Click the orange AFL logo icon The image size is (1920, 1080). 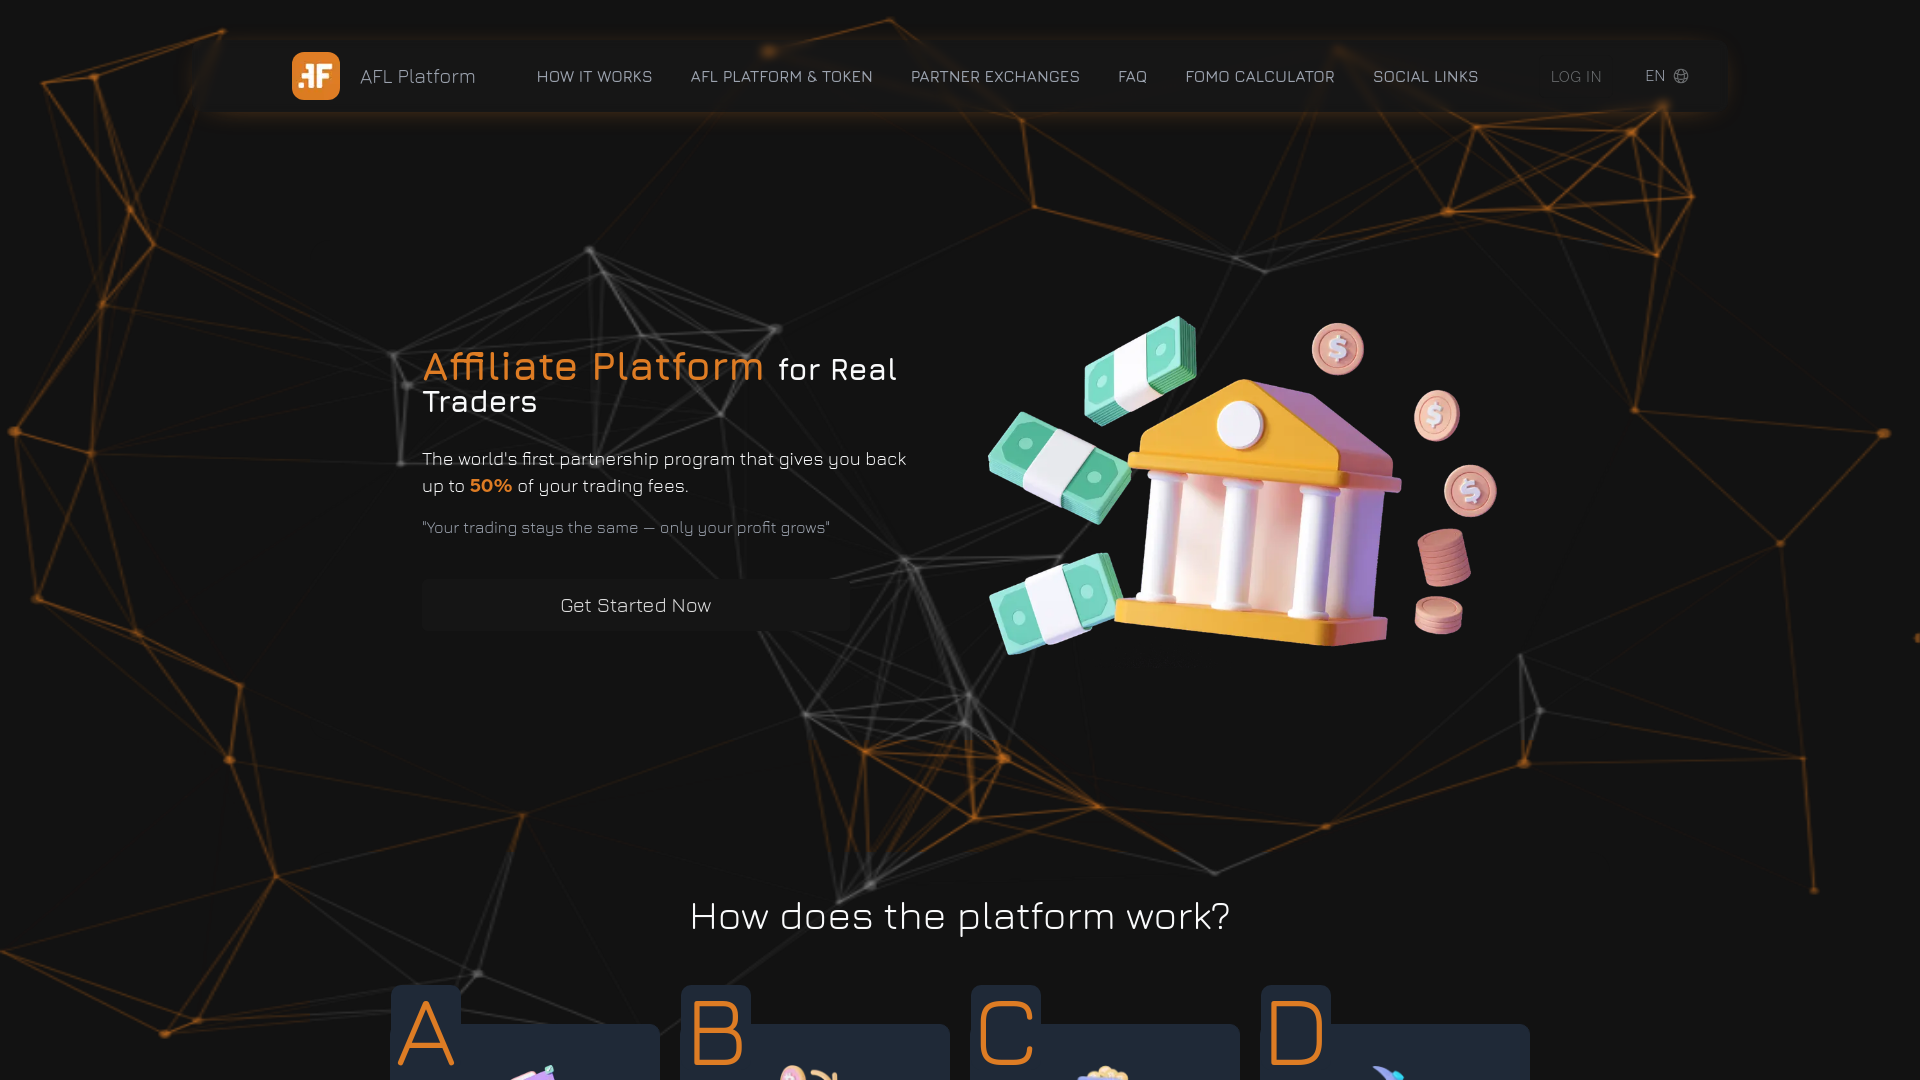[316, 76]
